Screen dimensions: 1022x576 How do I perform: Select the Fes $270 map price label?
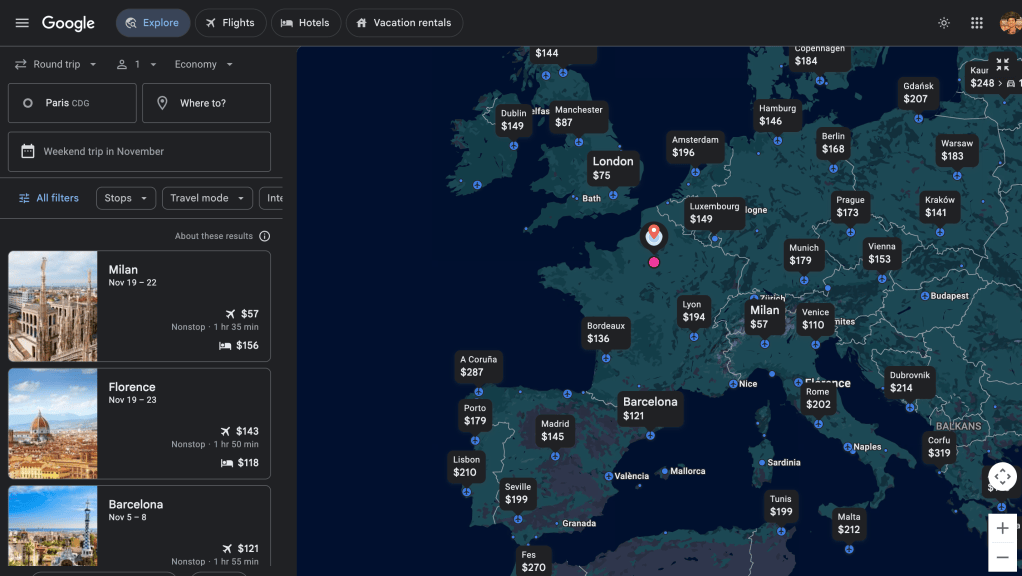[x=533, y=561]
